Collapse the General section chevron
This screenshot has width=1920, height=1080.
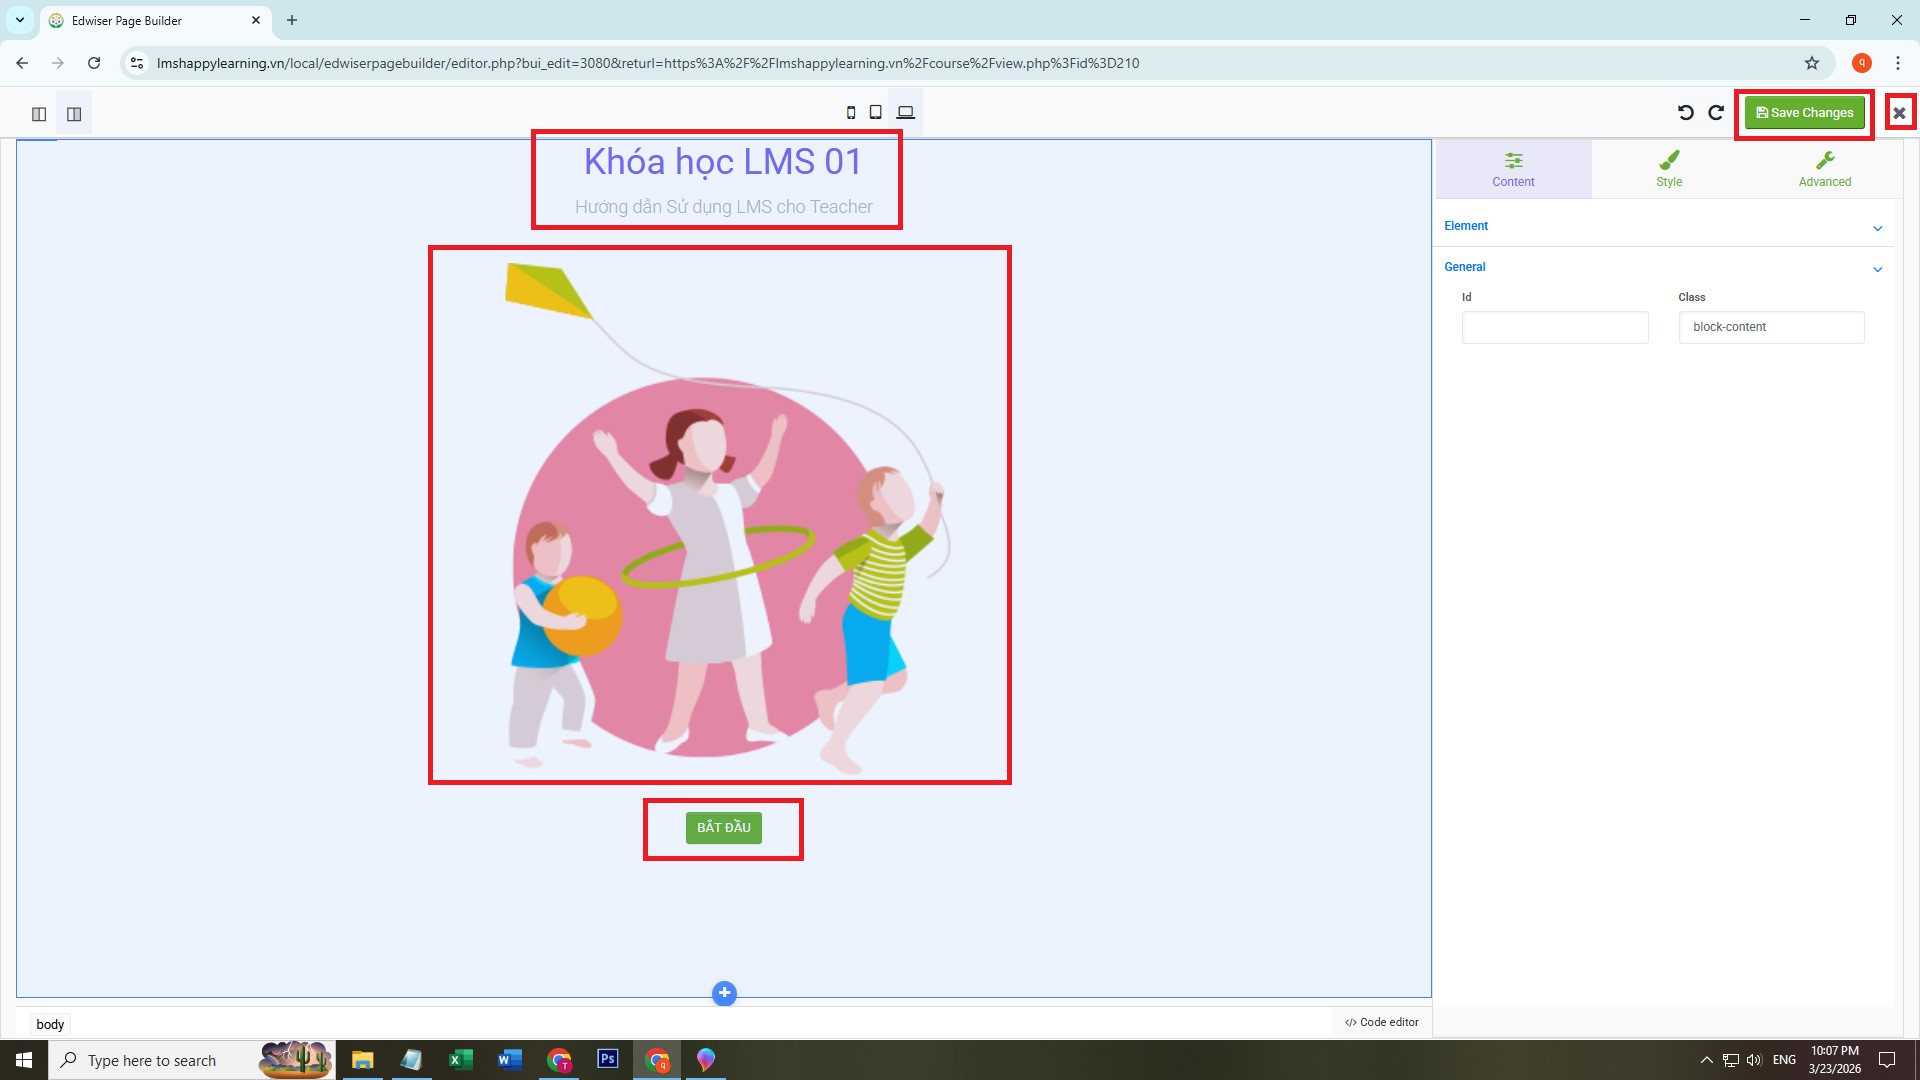point(1877,269)
